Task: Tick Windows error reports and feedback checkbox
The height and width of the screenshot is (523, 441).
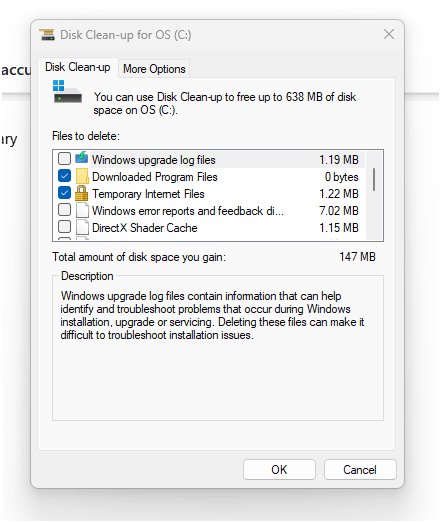Action: click(x=64, y=210)
